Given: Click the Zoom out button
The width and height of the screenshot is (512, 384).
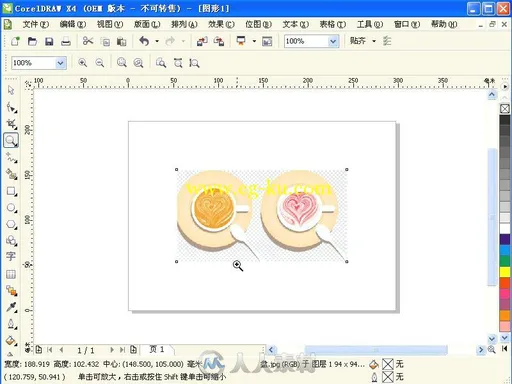Looking at the screenshot, I should pyautogui.click(x=99, y=63).
